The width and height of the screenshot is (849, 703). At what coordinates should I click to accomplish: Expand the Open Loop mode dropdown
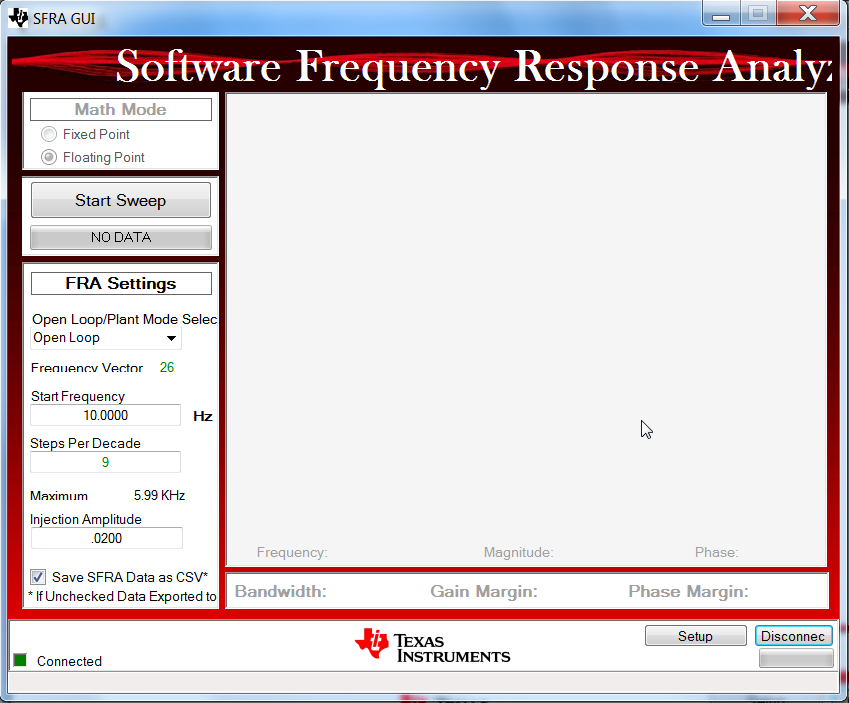pos(171,338)
